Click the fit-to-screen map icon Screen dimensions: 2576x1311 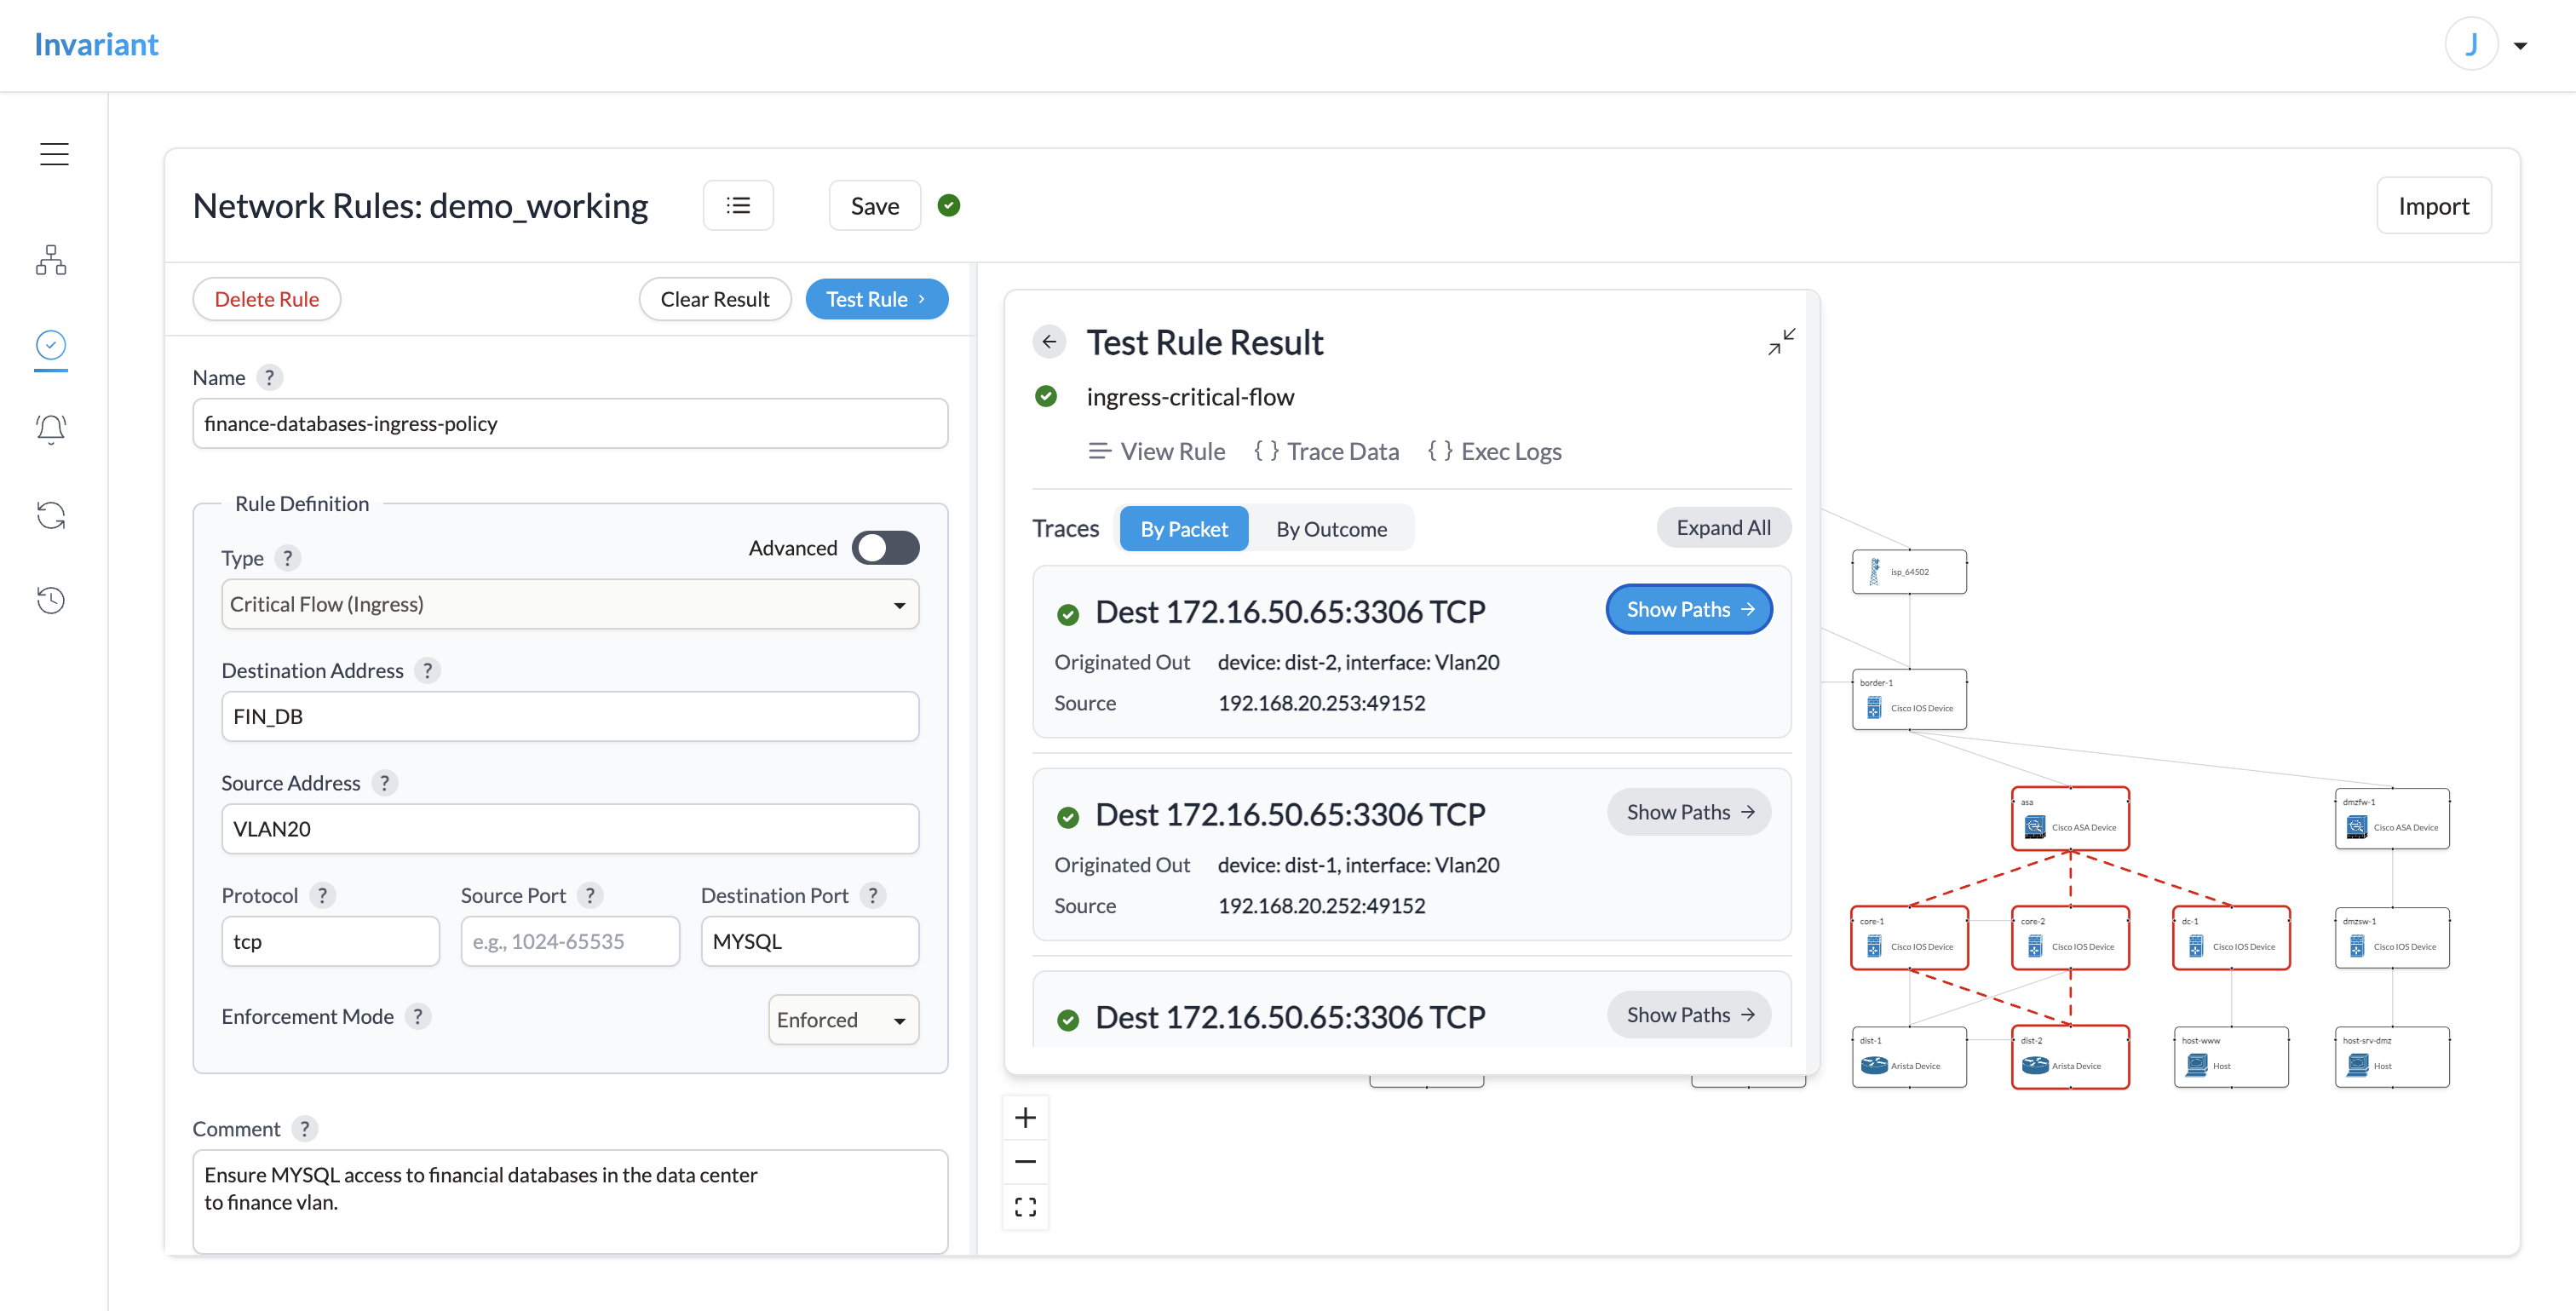[1025, 1207]
